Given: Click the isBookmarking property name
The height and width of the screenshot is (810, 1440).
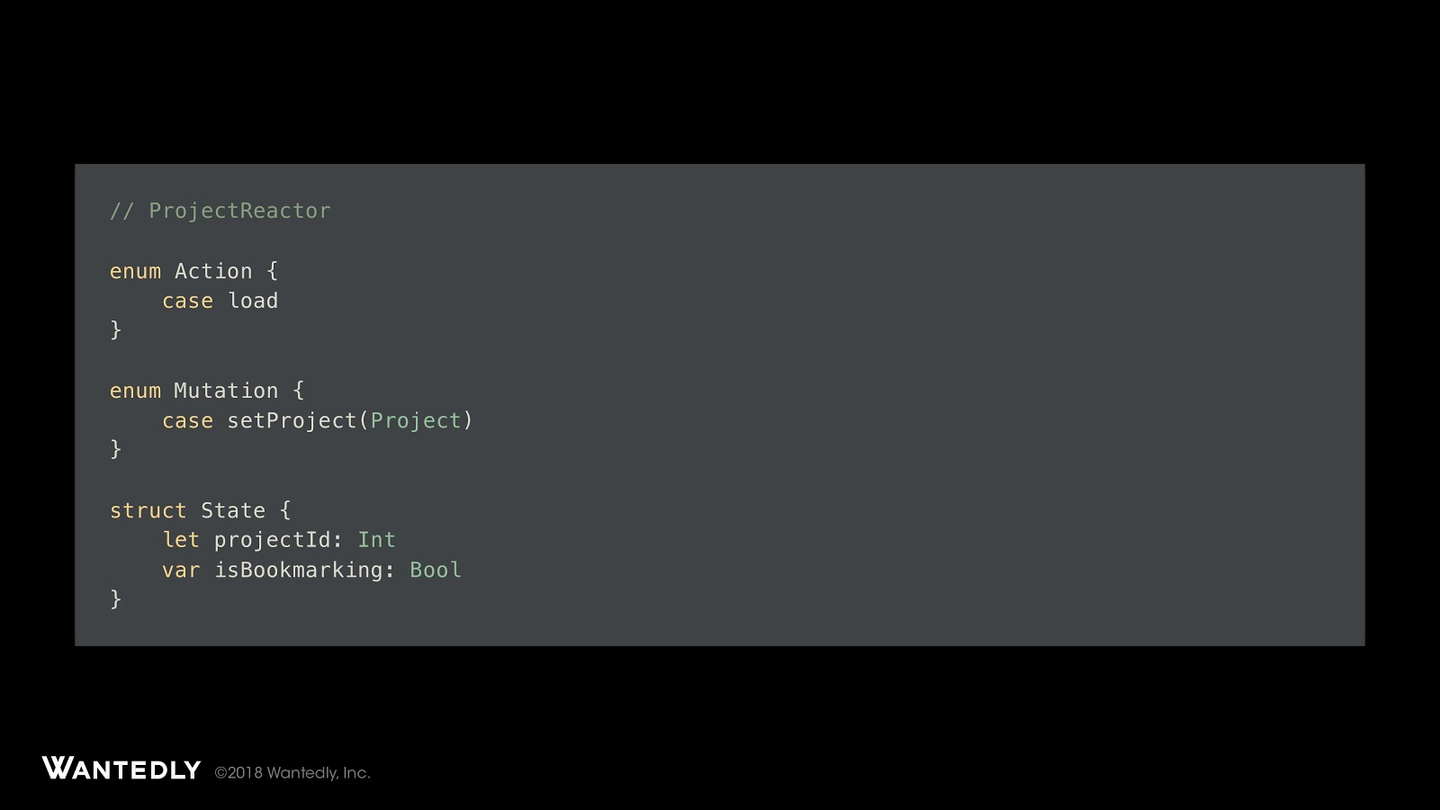Looking at the screenshot, I should point(298,570).
